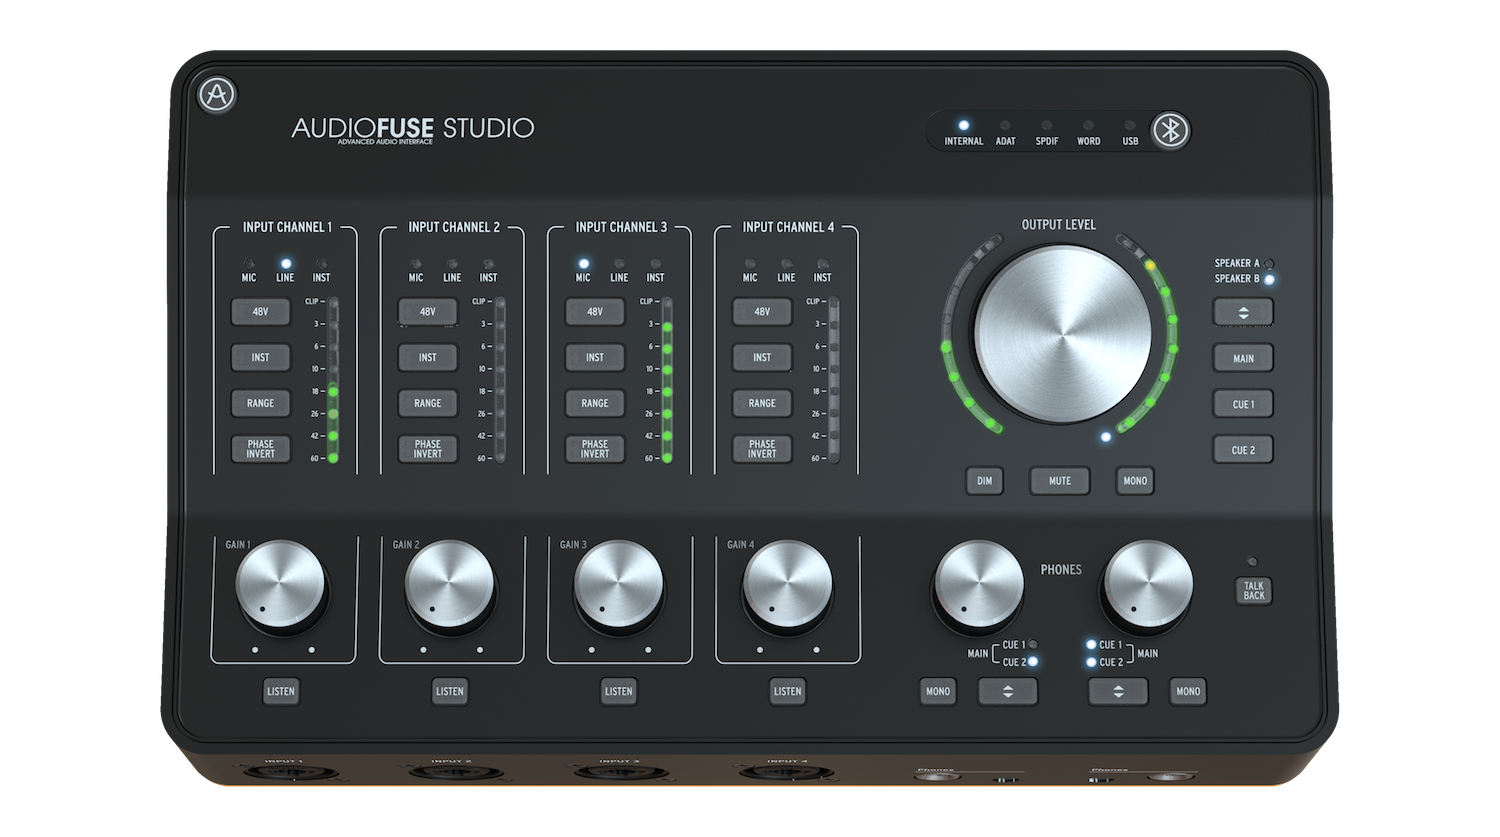Toggle the Mute button under output level
Image resolution: width=1500 pixels, height=837 pixels.
(1060, 481)
